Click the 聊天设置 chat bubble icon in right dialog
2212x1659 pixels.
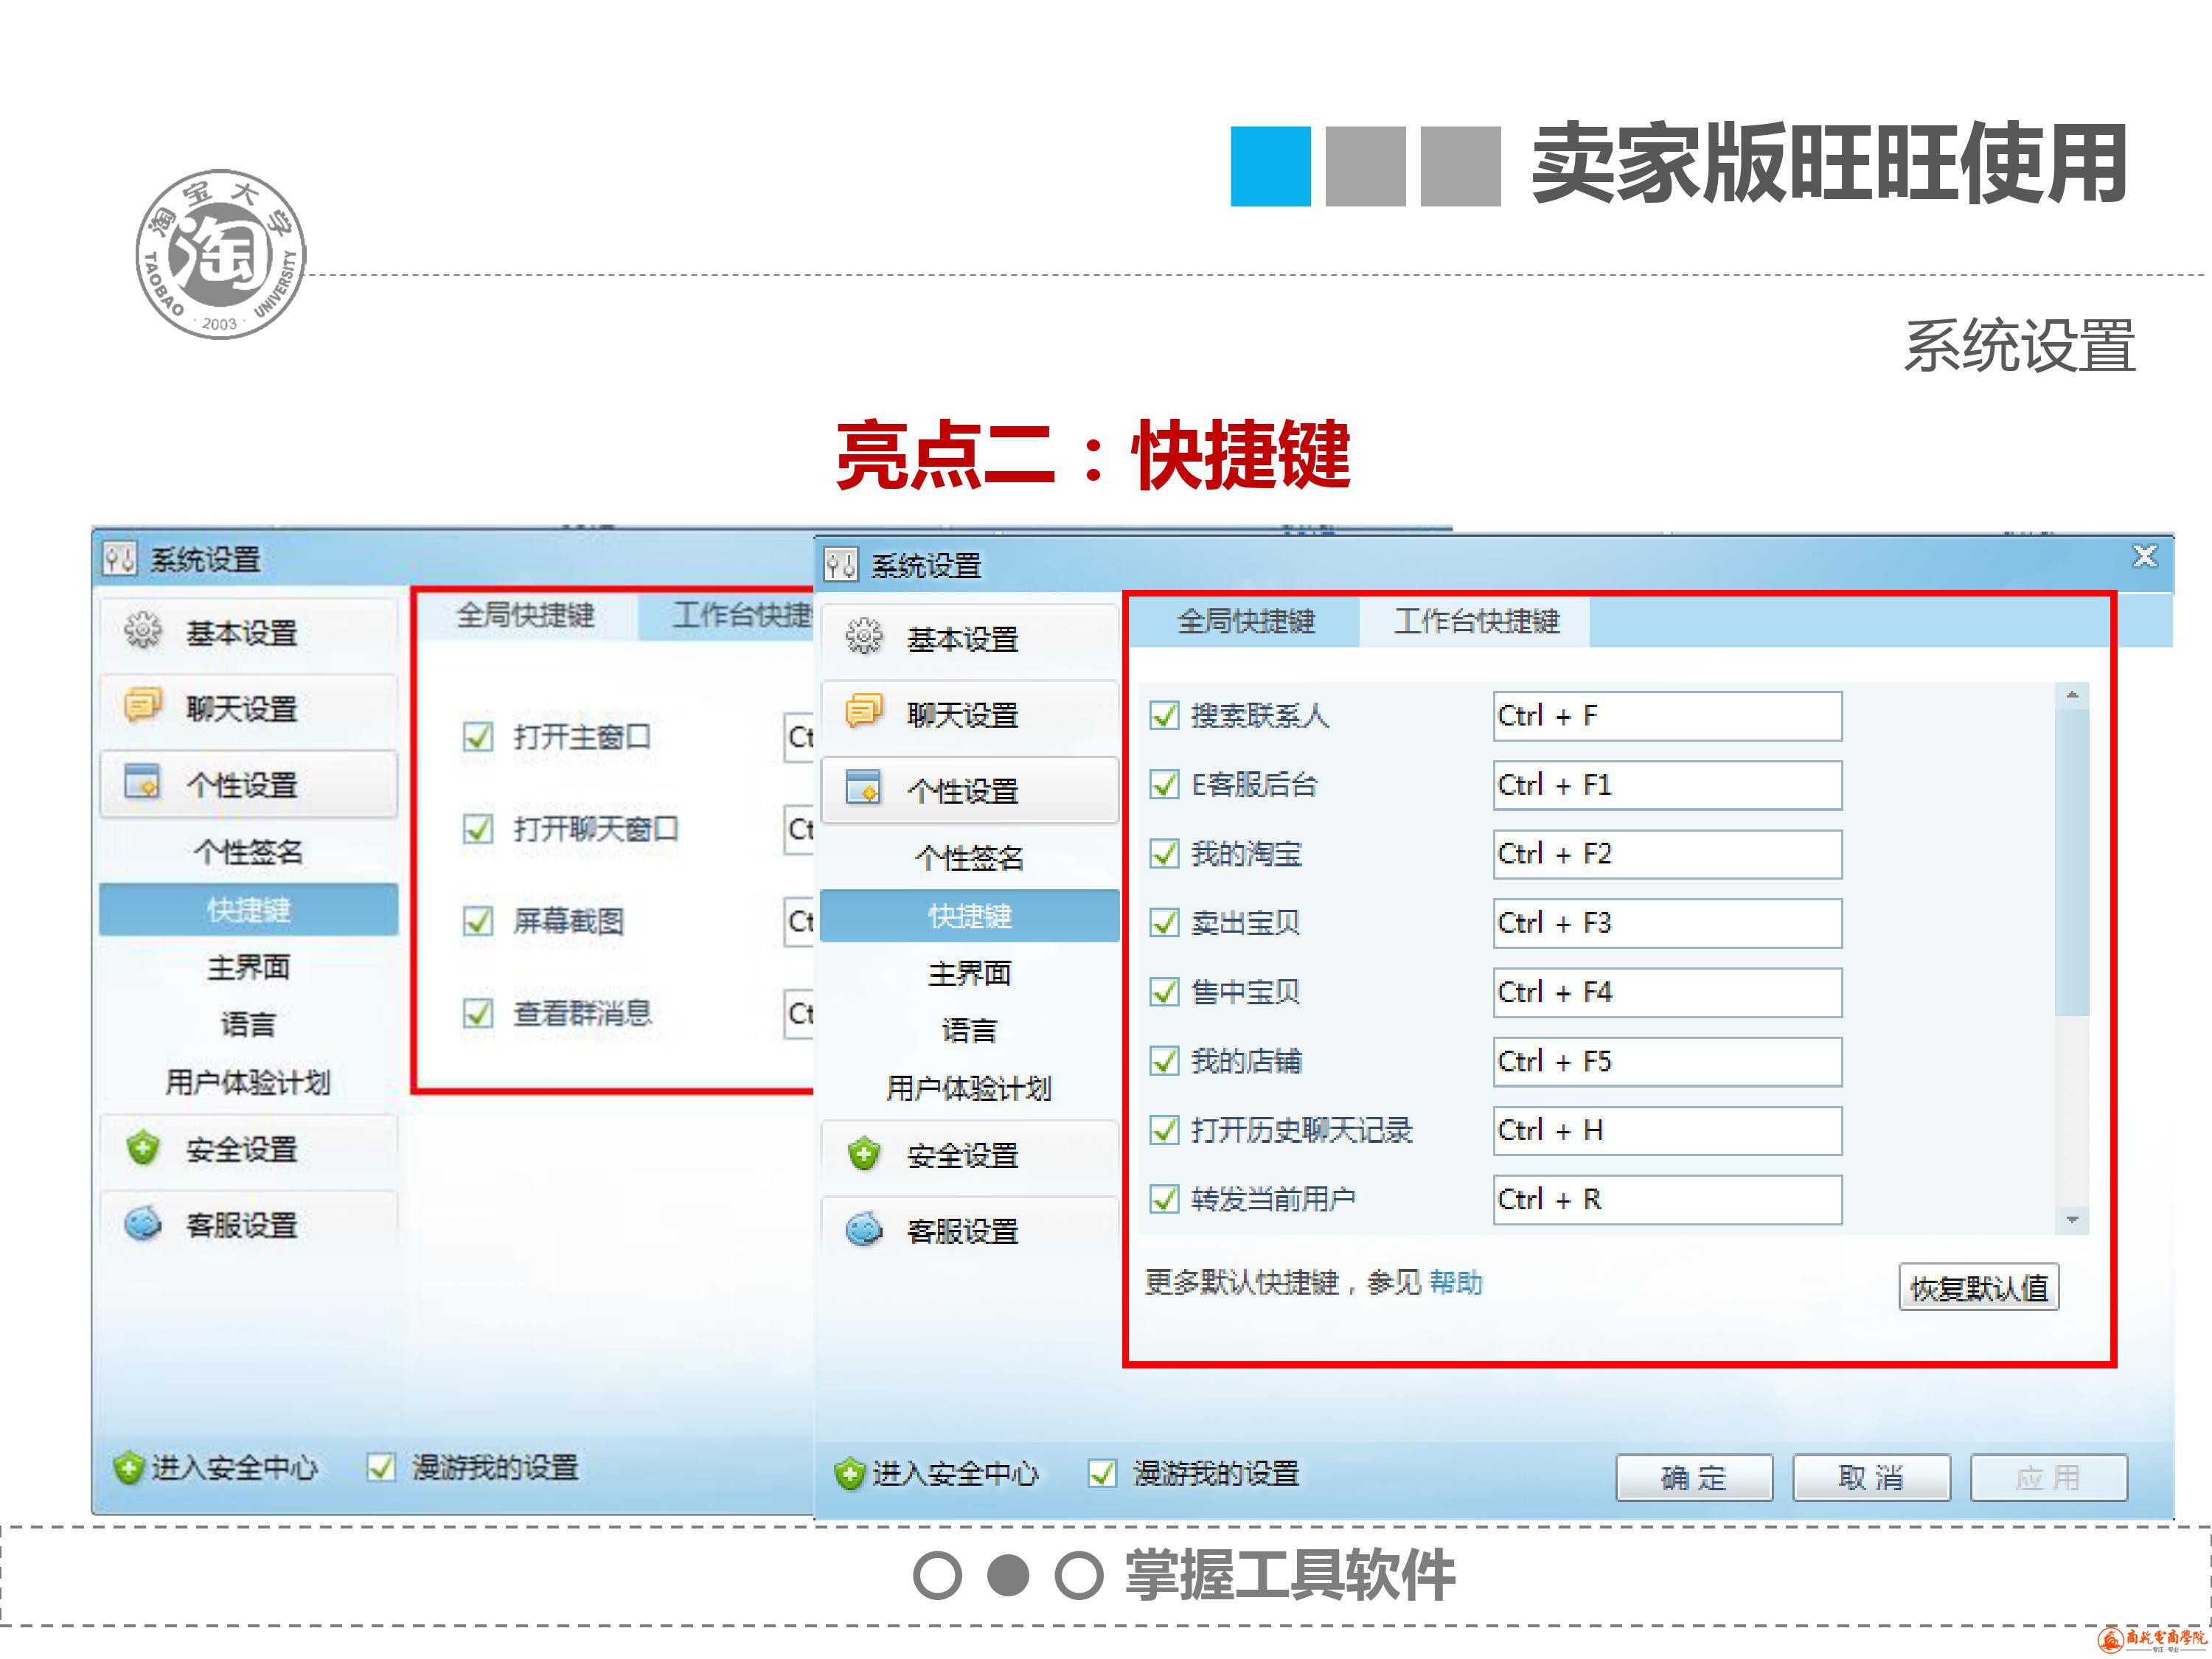[x=864, y=711]
